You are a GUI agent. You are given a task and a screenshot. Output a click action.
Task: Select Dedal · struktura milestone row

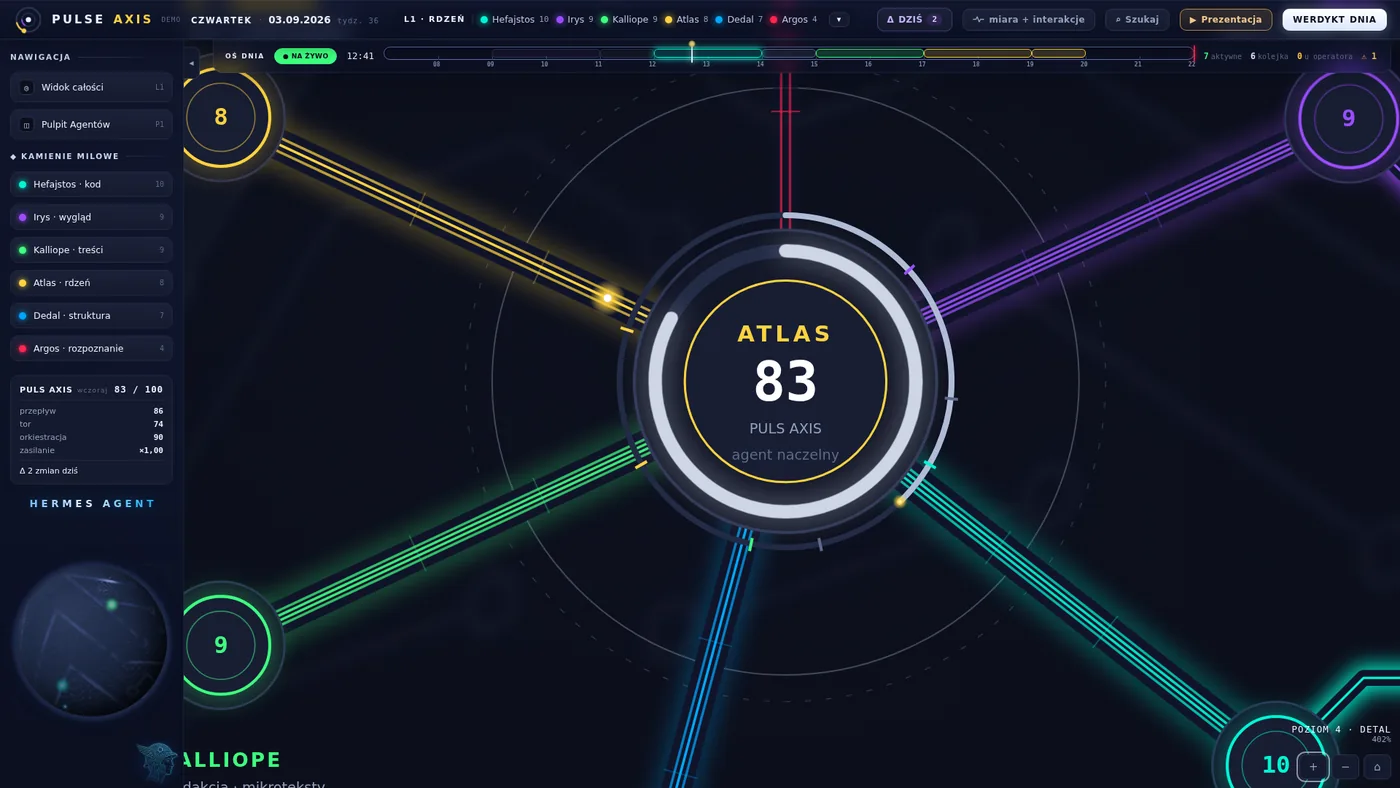91,315
